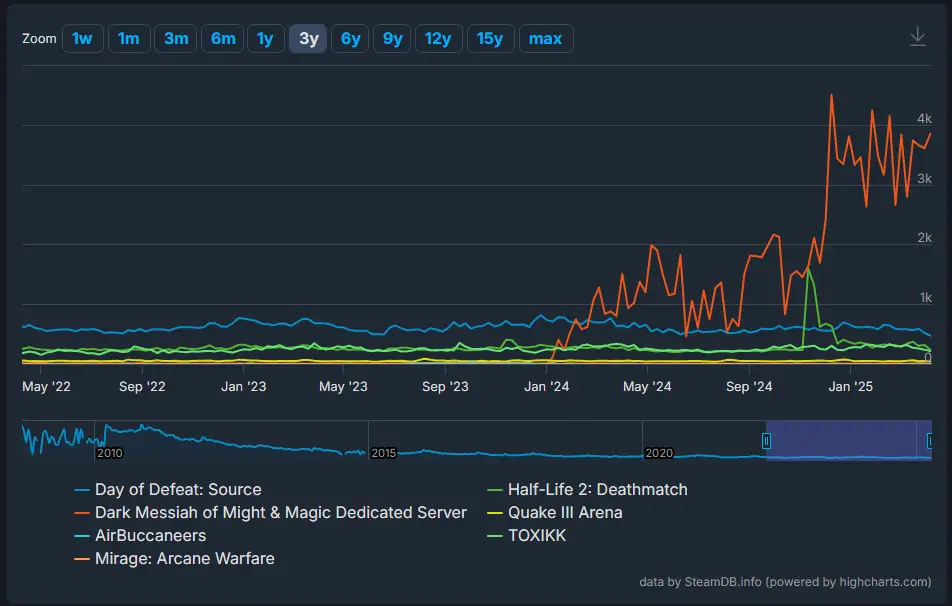The image size is (952, 606).
Task: Select the 1y zoom range
Action: (x=264, y=38)
